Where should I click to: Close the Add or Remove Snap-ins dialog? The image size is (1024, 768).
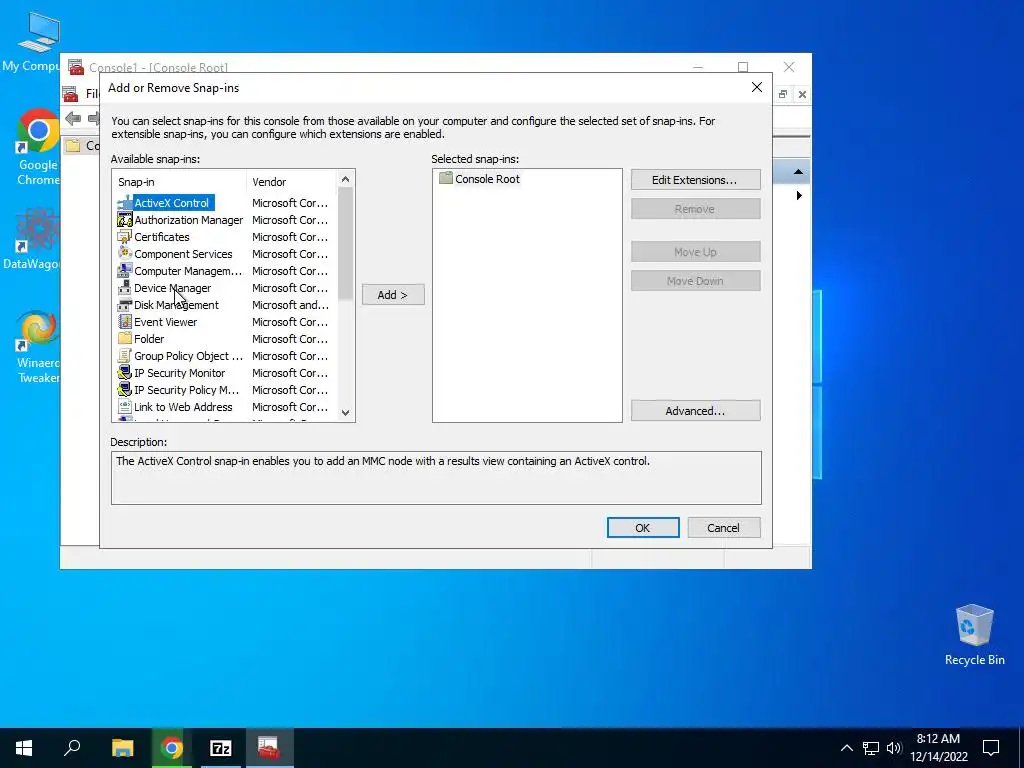[x=756, y=87]
